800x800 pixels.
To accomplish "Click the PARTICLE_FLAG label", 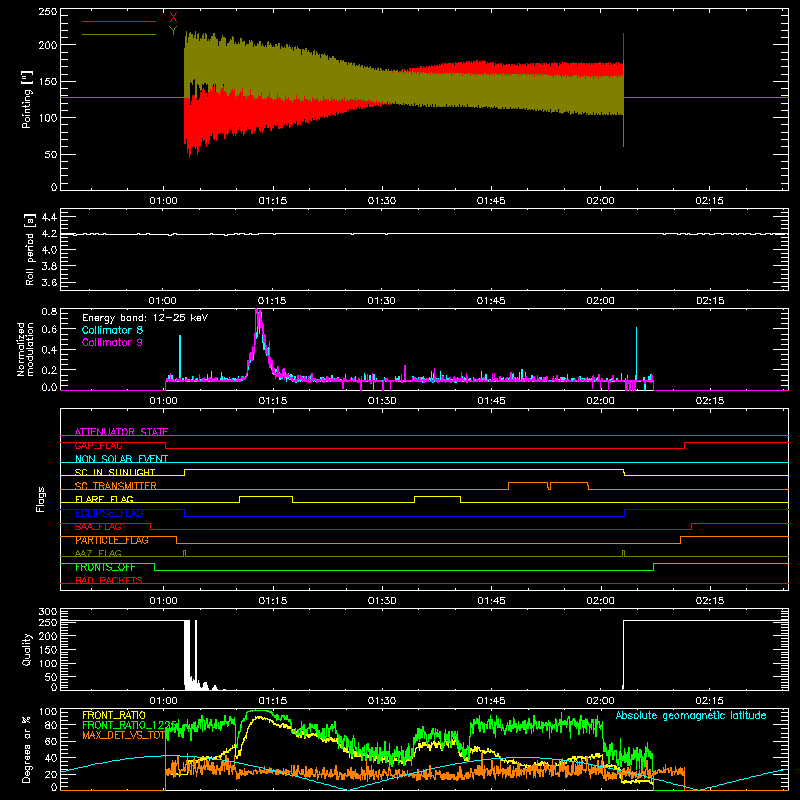I will [x=112, y=540].
